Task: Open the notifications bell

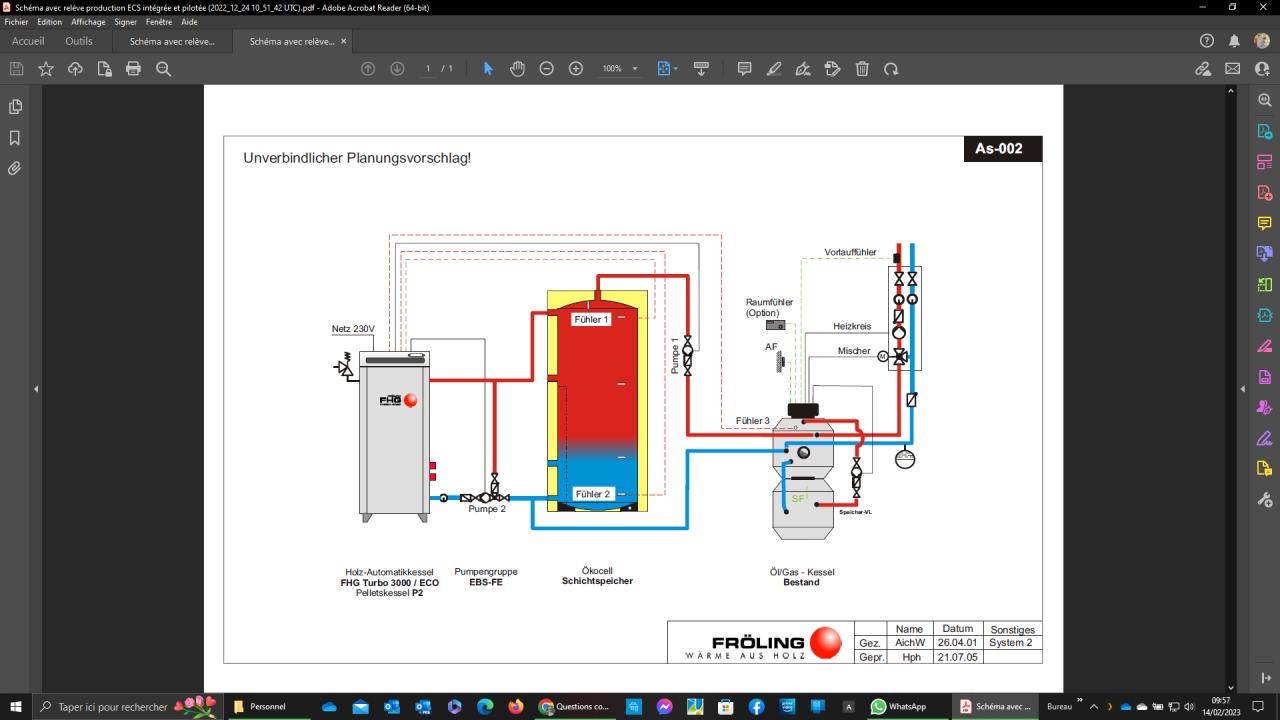Action: tap(1234, 41)
